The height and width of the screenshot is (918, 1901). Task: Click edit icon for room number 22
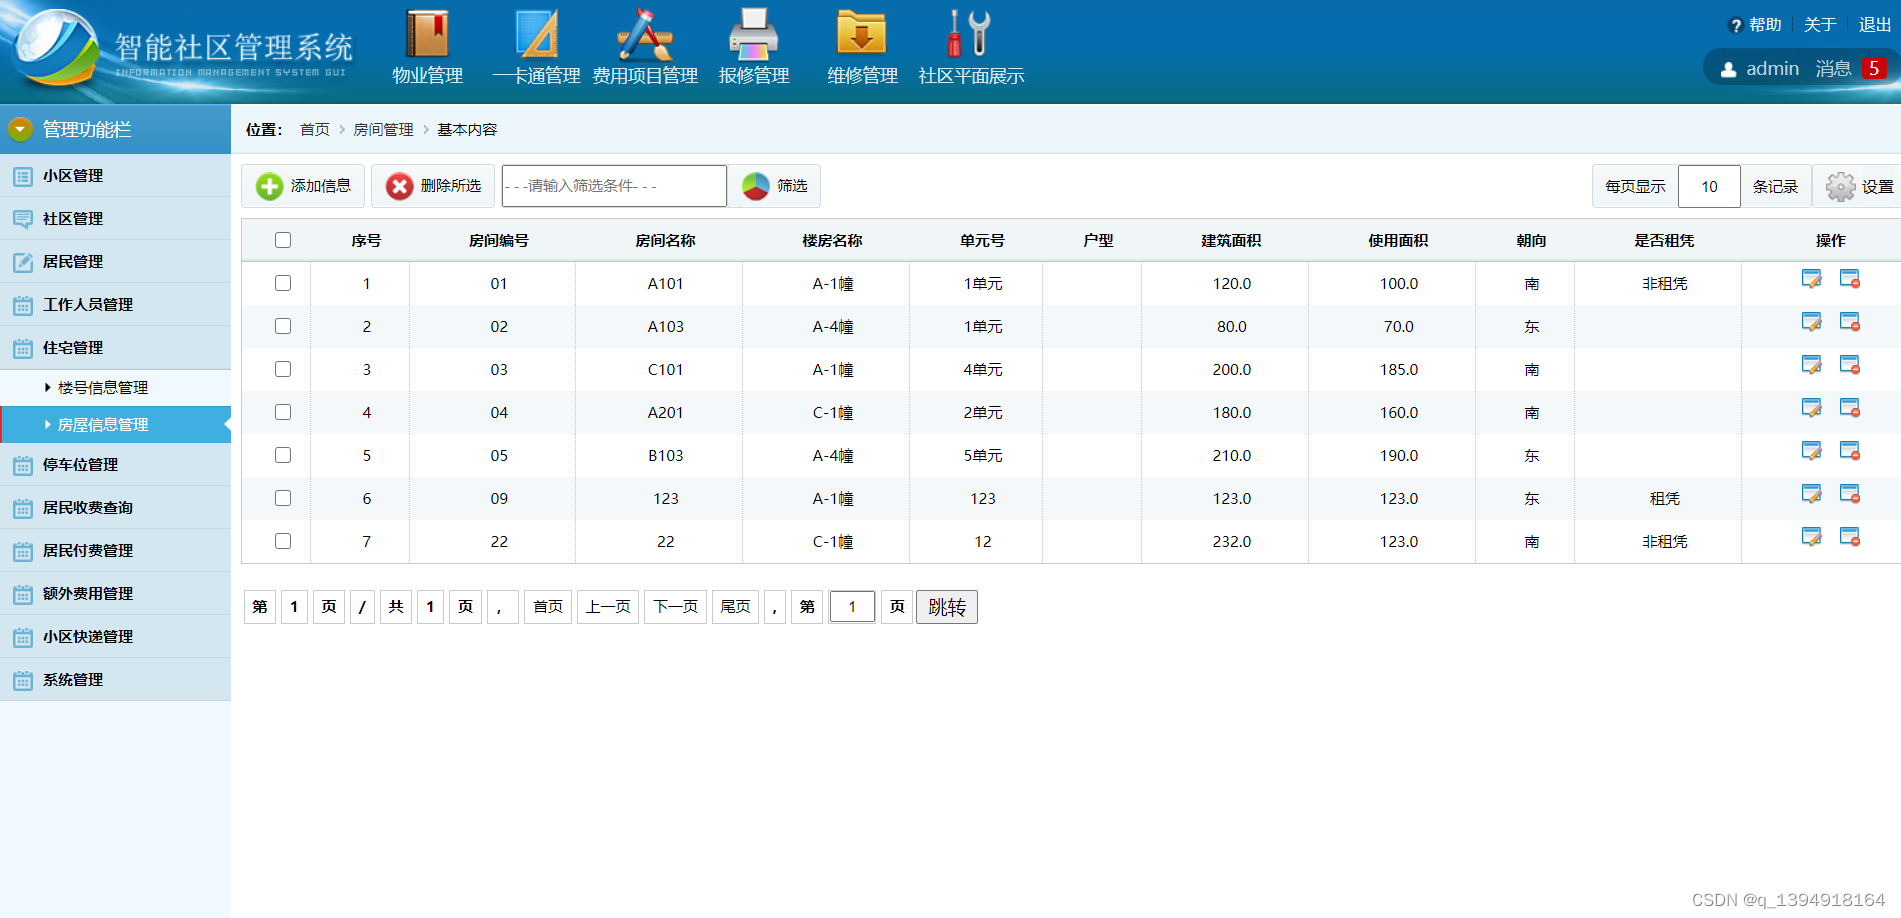pyautogui.click(x=1811, y=538)
